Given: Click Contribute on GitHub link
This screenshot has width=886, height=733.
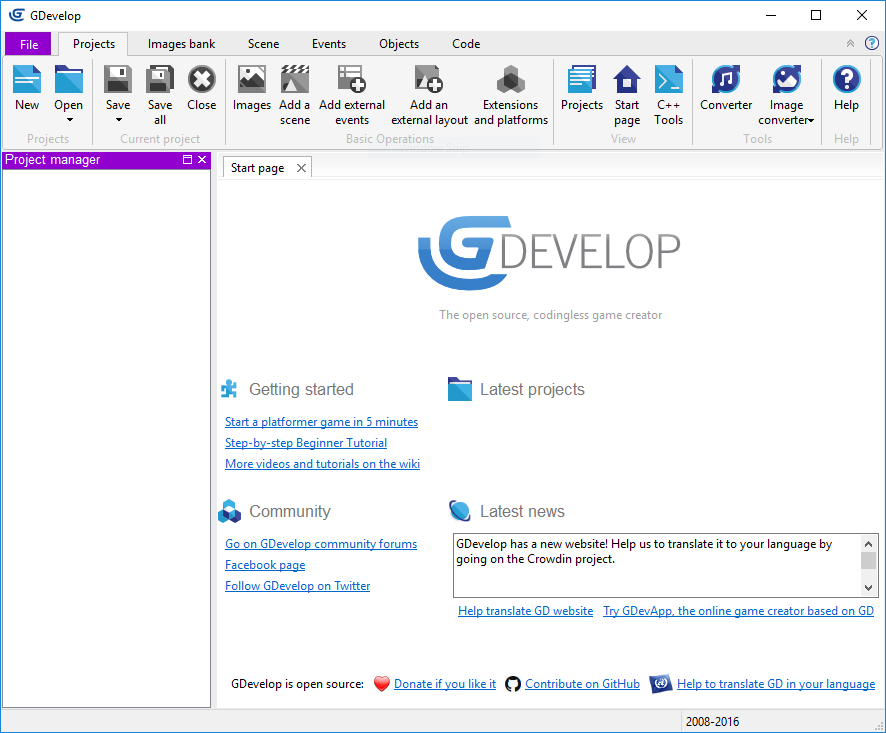Looking at the screenshot, I should tap(582, 684).
